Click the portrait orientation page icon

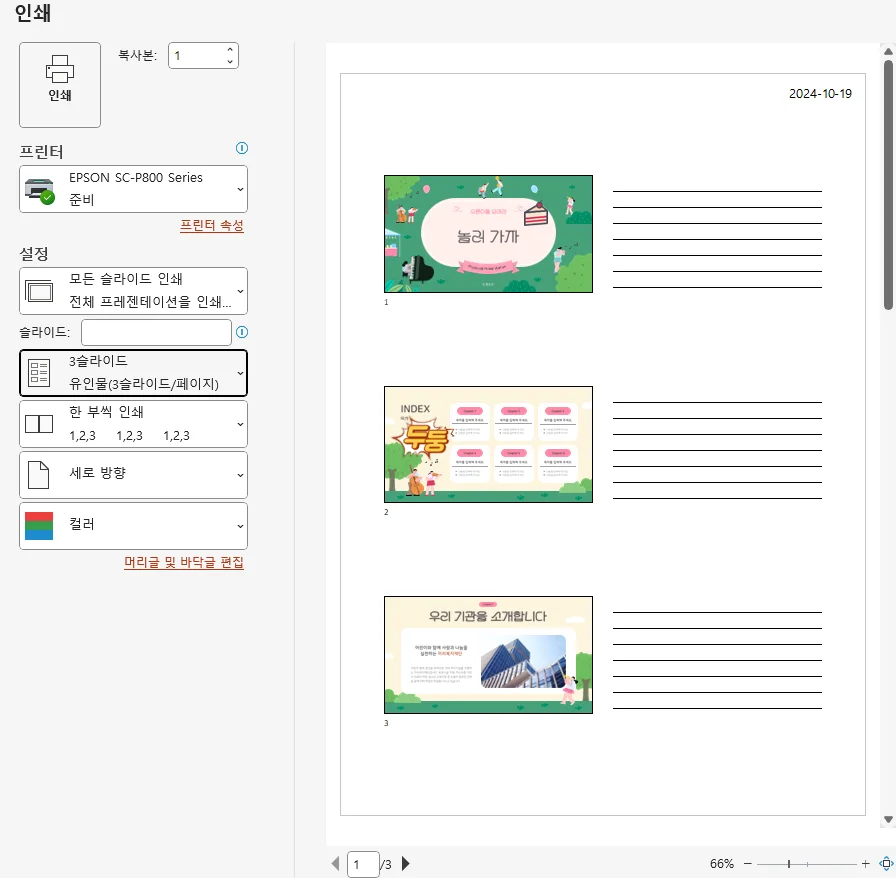pyautogui.click(x=38, y=474)
